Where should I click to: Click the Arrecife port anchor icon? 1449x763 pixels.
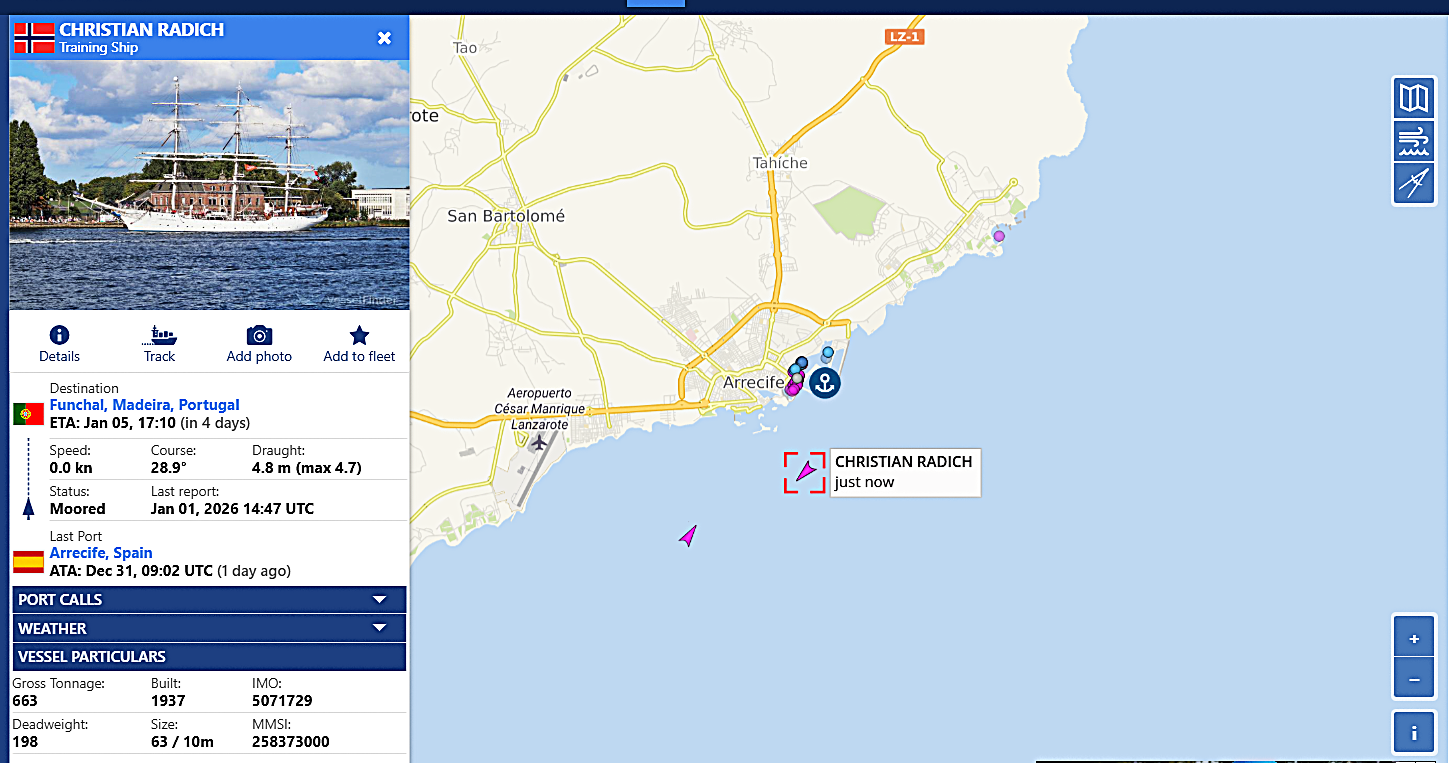tap(824, 382)
